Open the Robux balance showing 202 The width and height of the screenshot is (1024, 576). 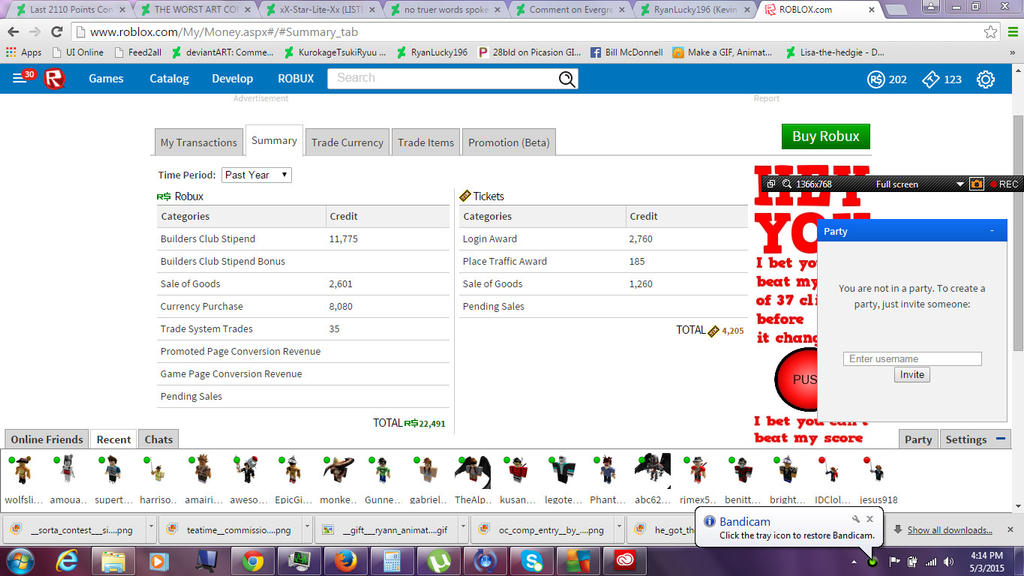pyautogui.click(x=887, y=79)
